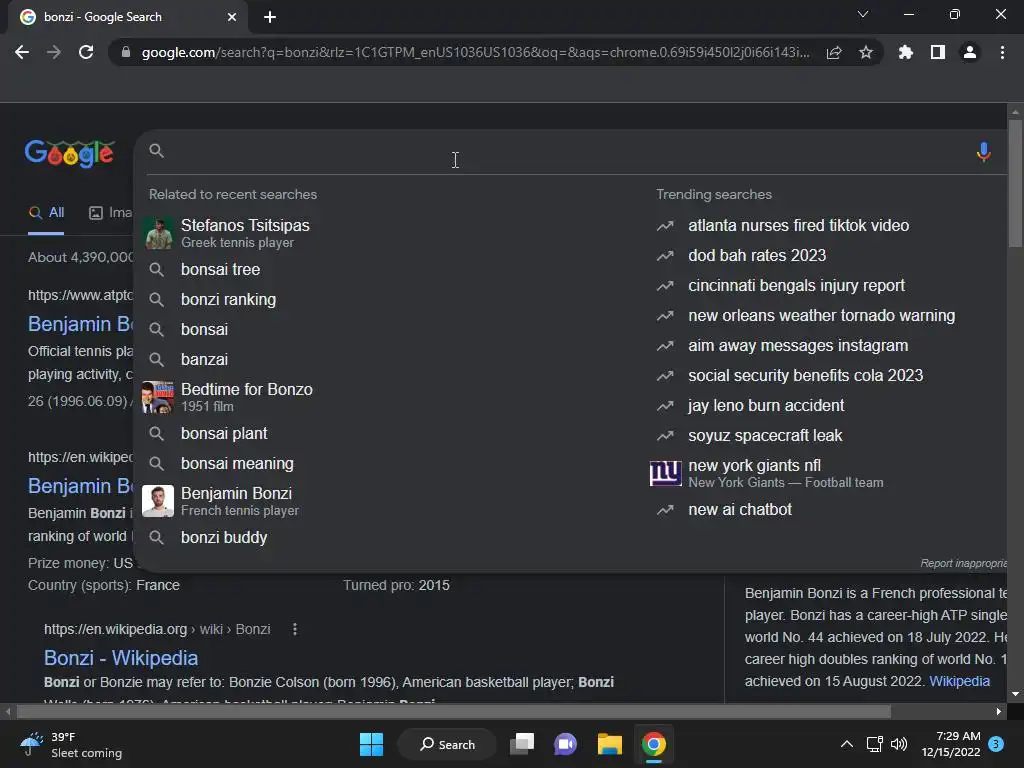Open the clock showing 7:29 AM
1024x768 pixels.
(x=951, y=744)
